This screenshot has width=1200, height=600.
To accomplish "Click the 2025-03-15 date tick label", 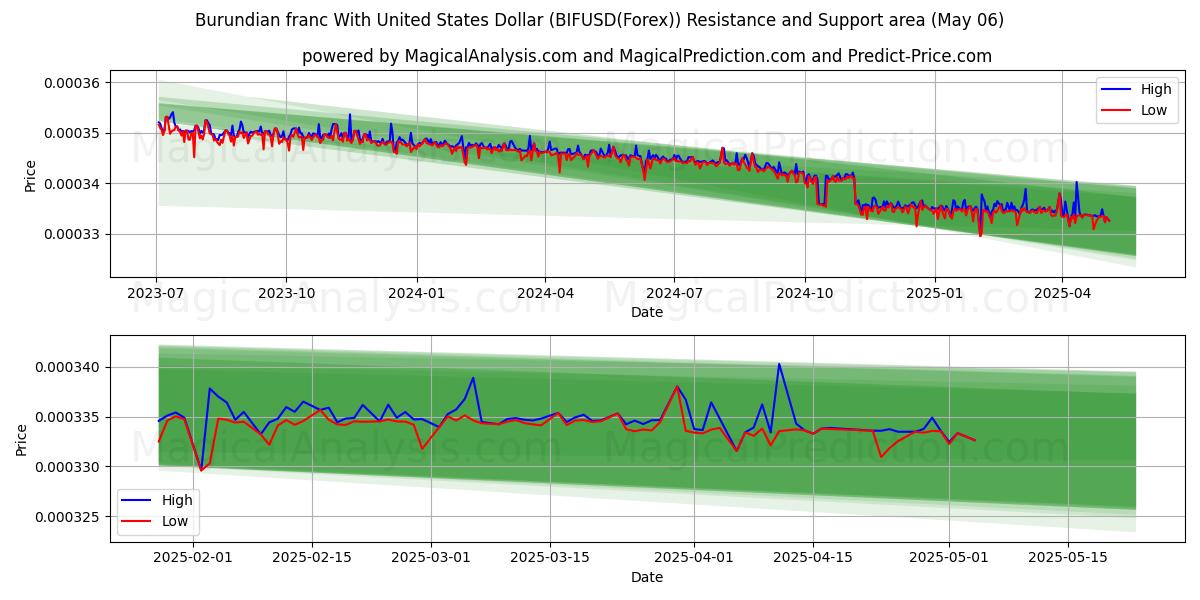I will coord(550,559).
